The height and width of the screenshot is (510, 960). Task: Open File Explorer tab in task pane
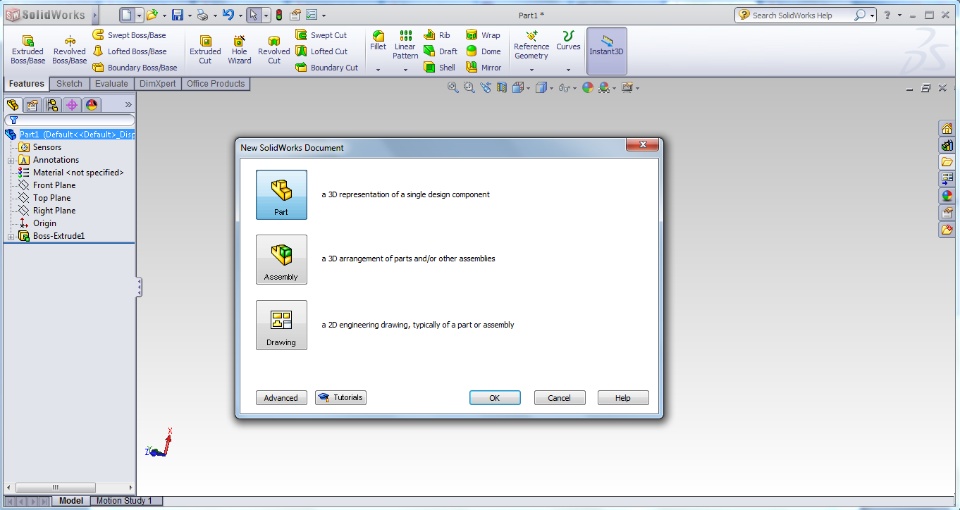tap(947, 162)
